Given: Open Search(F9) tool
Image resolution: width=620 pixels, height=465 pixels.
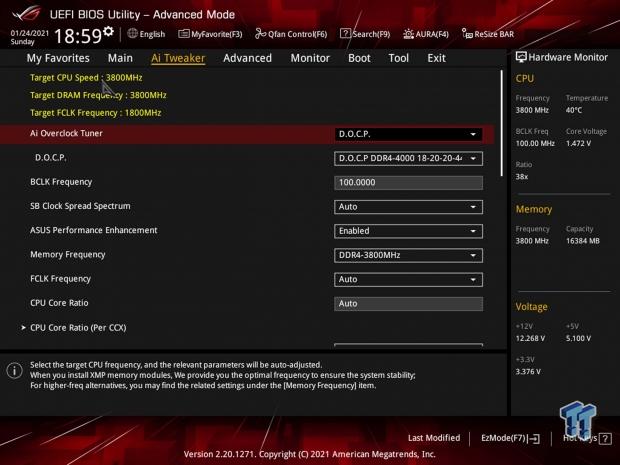Looking at the screenshot, I should [365, 34].
